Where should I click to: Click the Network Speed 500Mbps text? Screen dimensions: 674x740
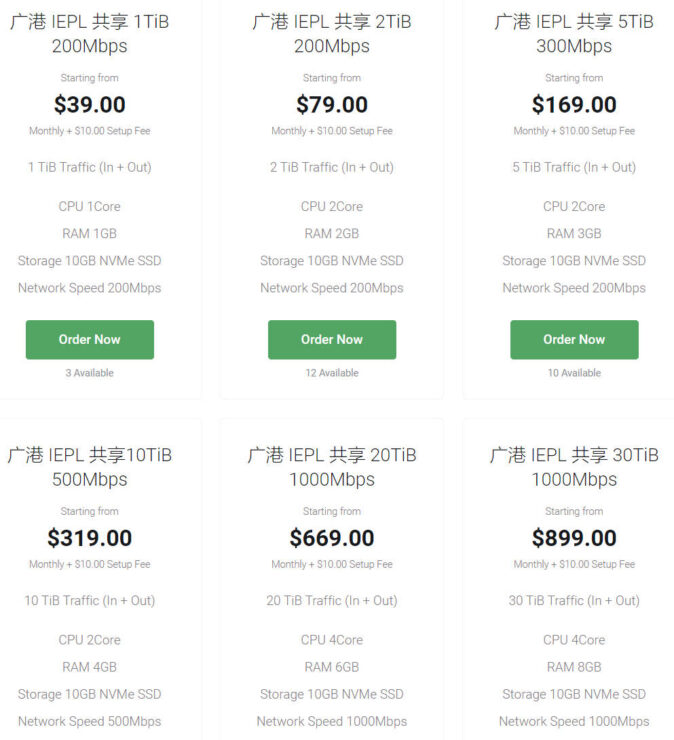tap(90, 721)
